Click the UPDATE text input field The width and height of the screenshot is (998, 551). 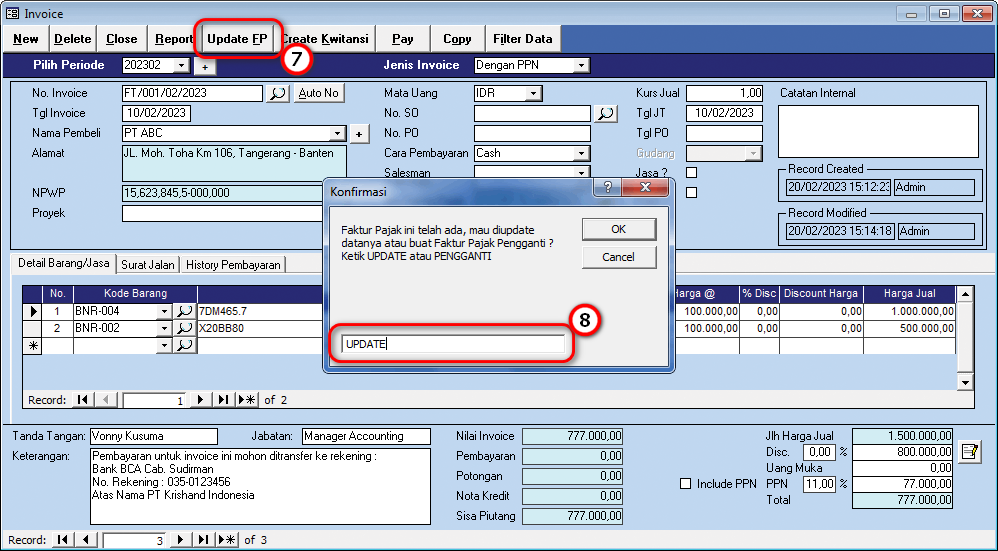(451, 344)
